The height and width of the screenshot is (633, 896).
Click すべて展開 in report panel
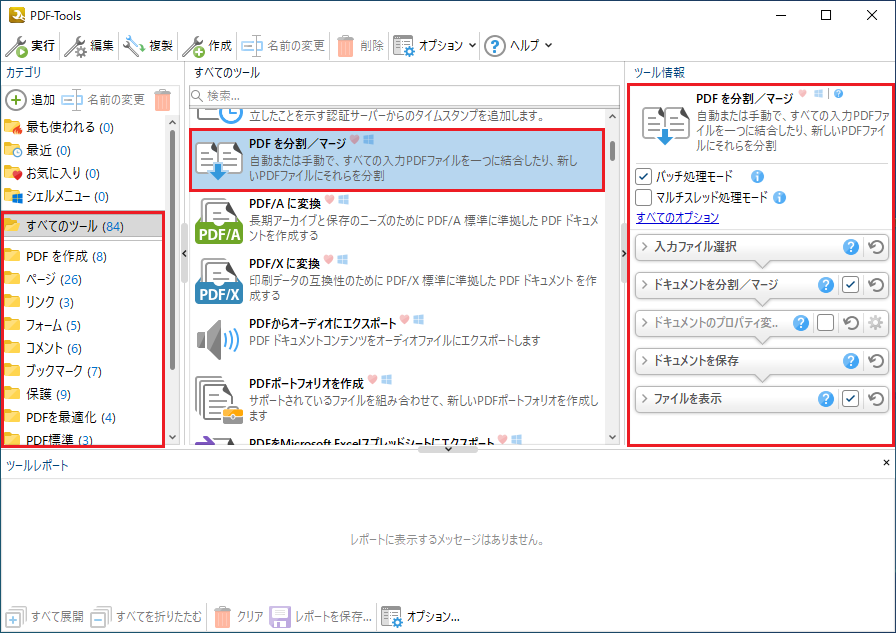[x=45, y=617]
